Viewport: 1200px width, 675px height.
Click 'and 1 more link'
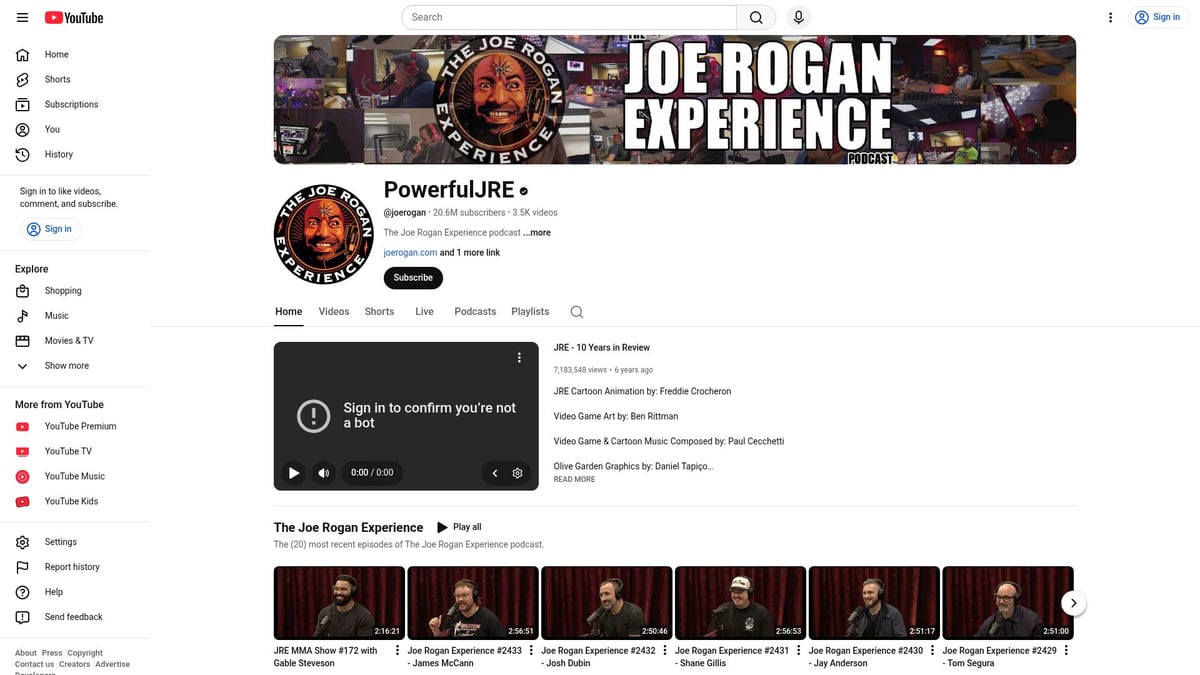(470, 253)
